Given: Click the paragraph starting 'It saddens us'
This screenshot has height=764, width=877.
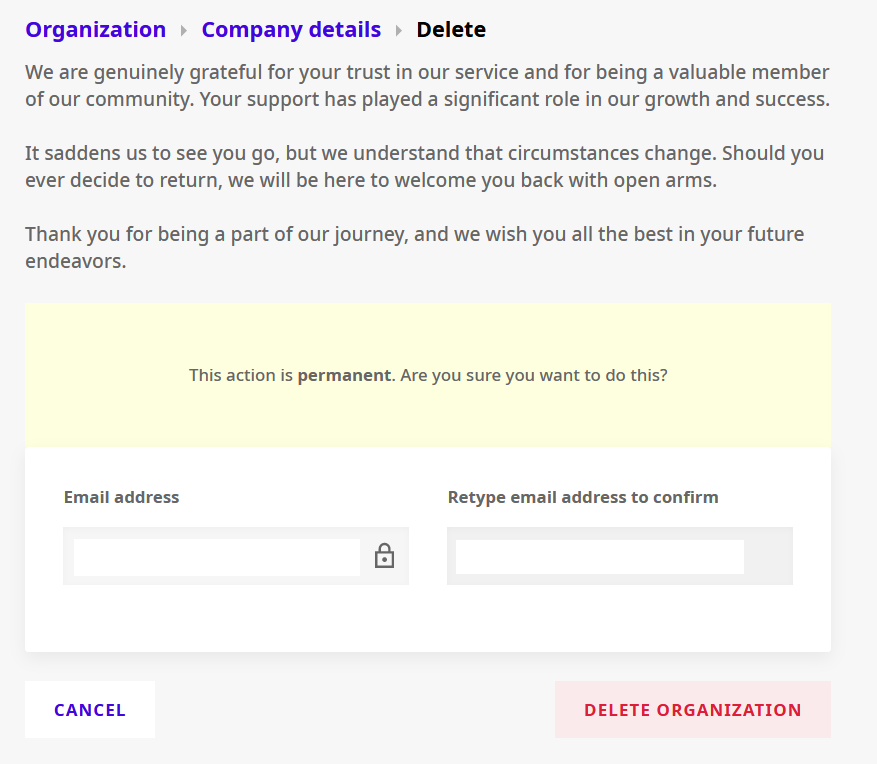Looking at the screenshot, I should [x=425, y=167].
